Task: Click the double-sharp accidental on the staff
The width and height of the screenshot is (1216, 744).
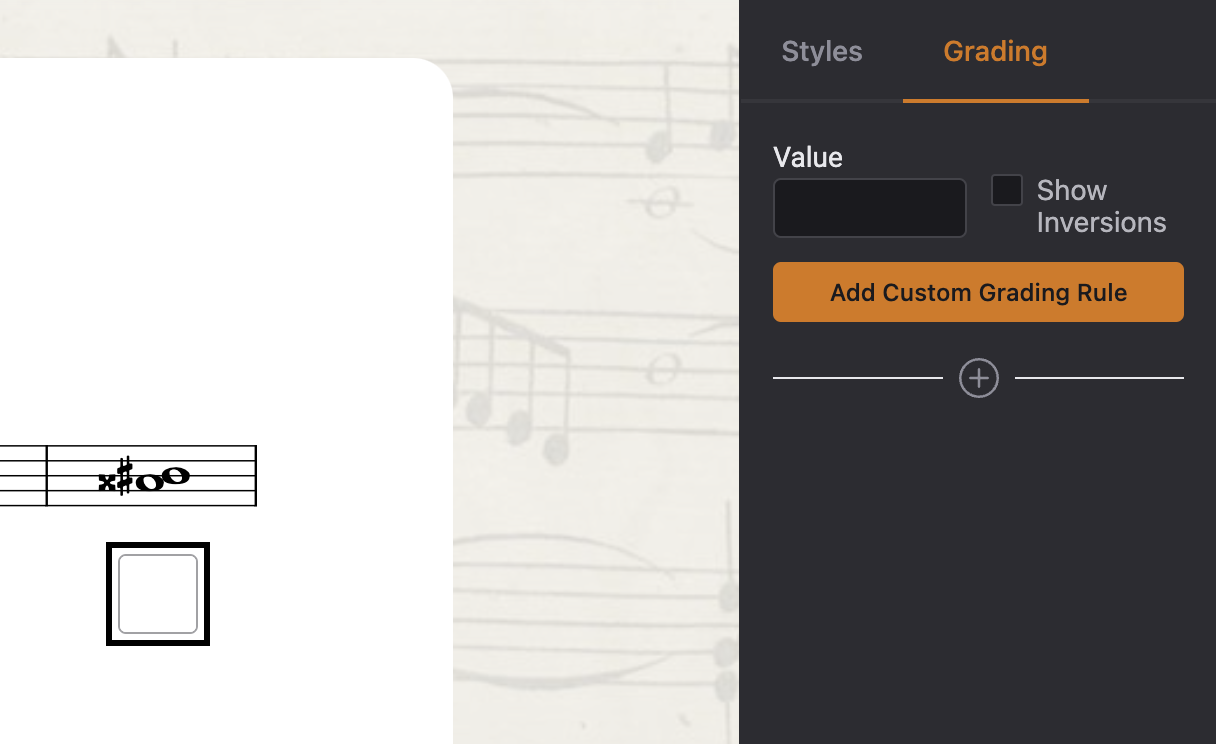Action: [106, 482]
